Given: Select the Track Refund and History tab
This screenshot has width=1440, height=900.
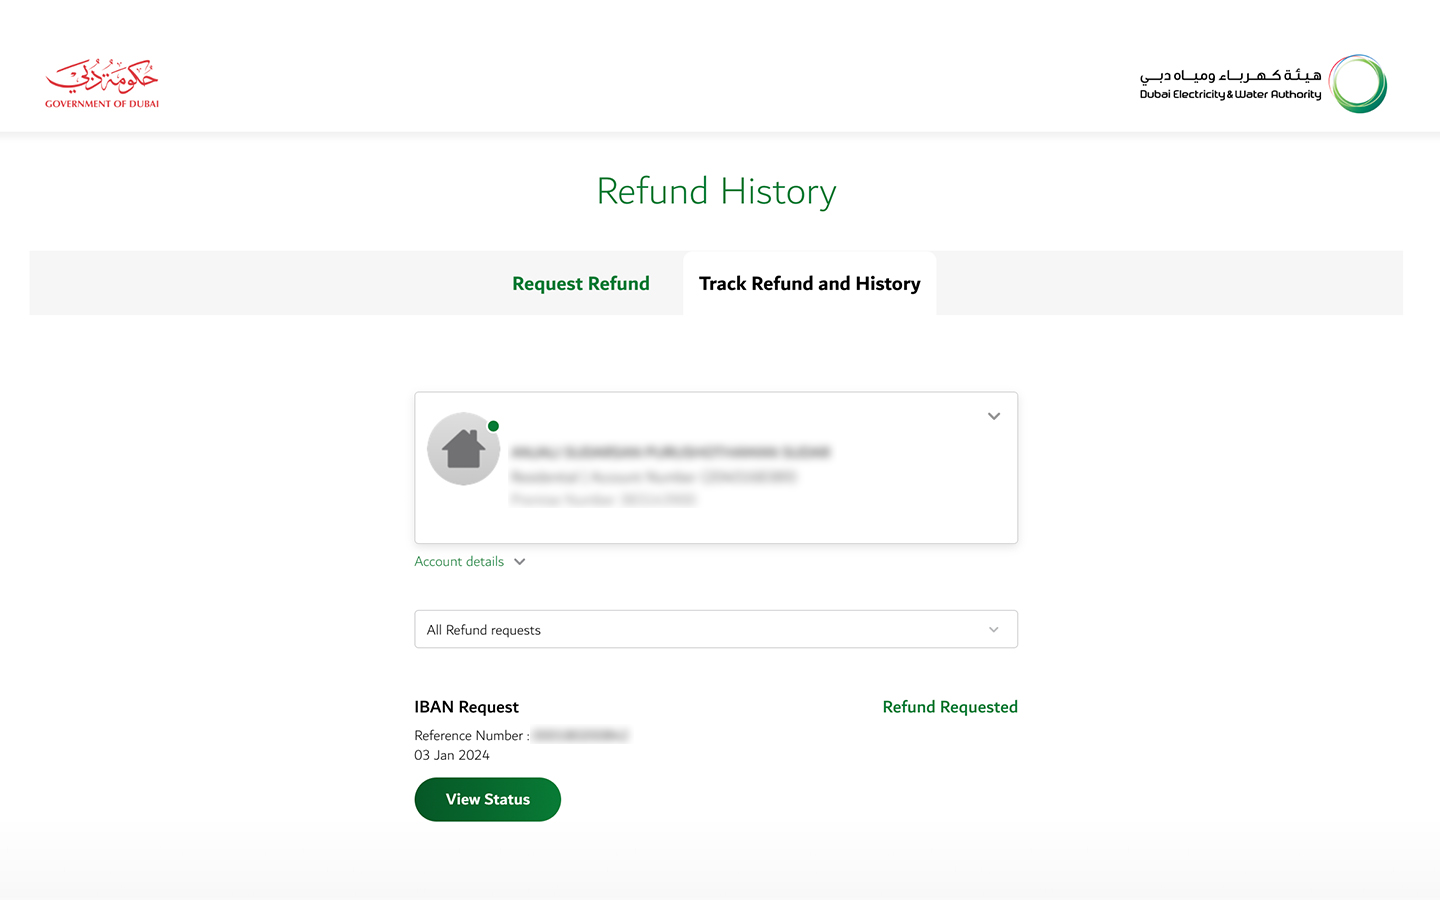Looking at the screenshot, I should [809, 283].
